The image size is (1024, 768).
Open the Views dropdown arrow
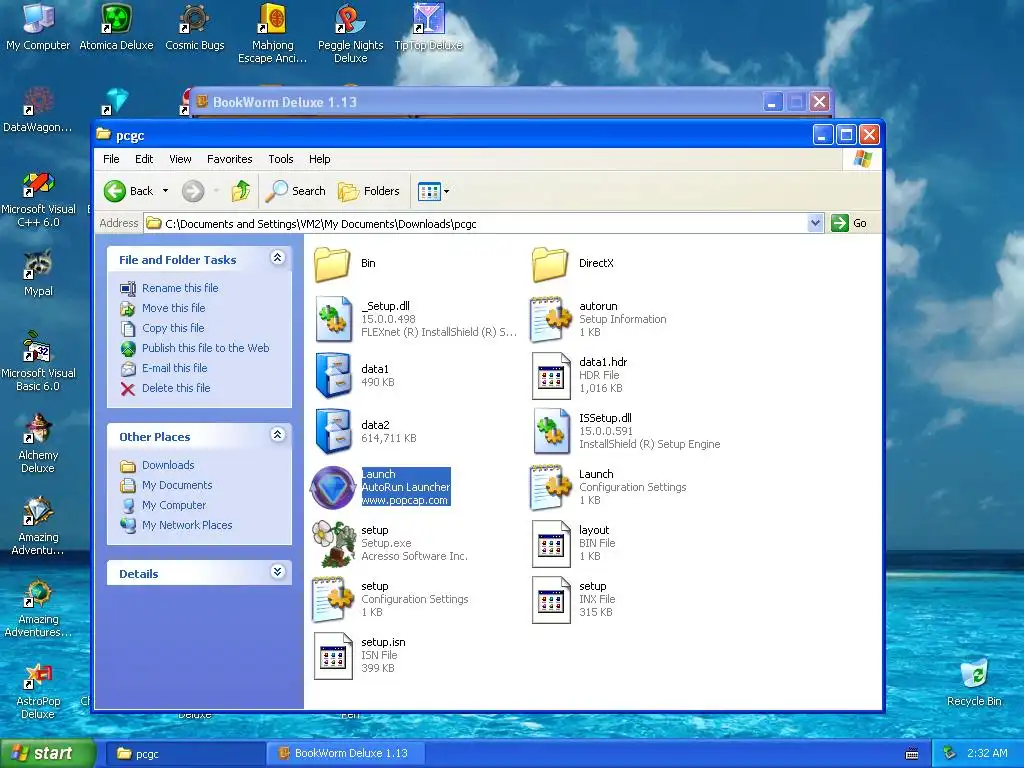pyautogui.click(x=447, y=191)
